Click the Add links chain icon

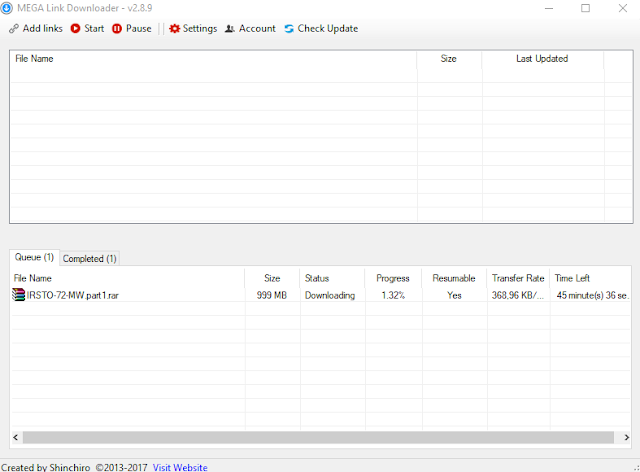pyautogui.click(x=14, y=29)
